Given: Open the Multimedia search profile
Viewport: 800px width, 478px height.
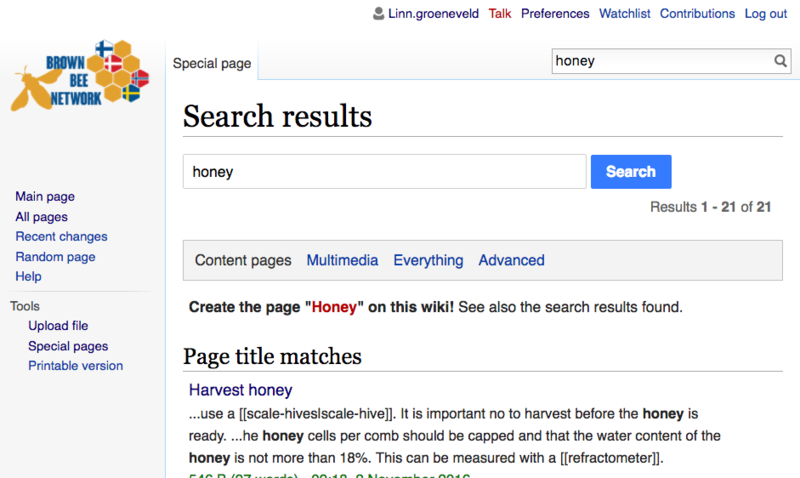Looking at the screenshot, I should coord(342,260).
